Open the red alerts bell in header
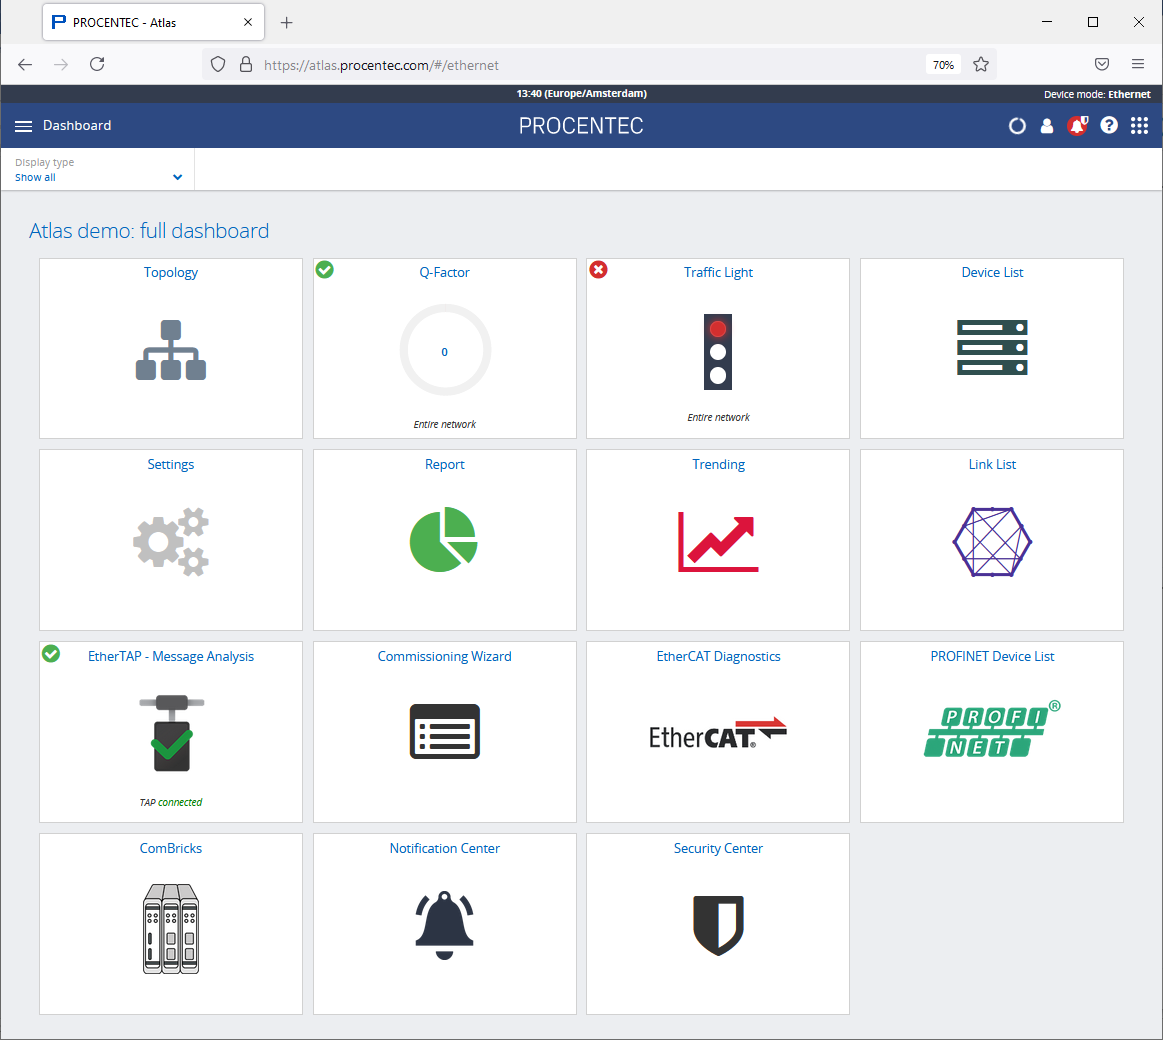1163x1040 pixels. tap(1078, 125)
